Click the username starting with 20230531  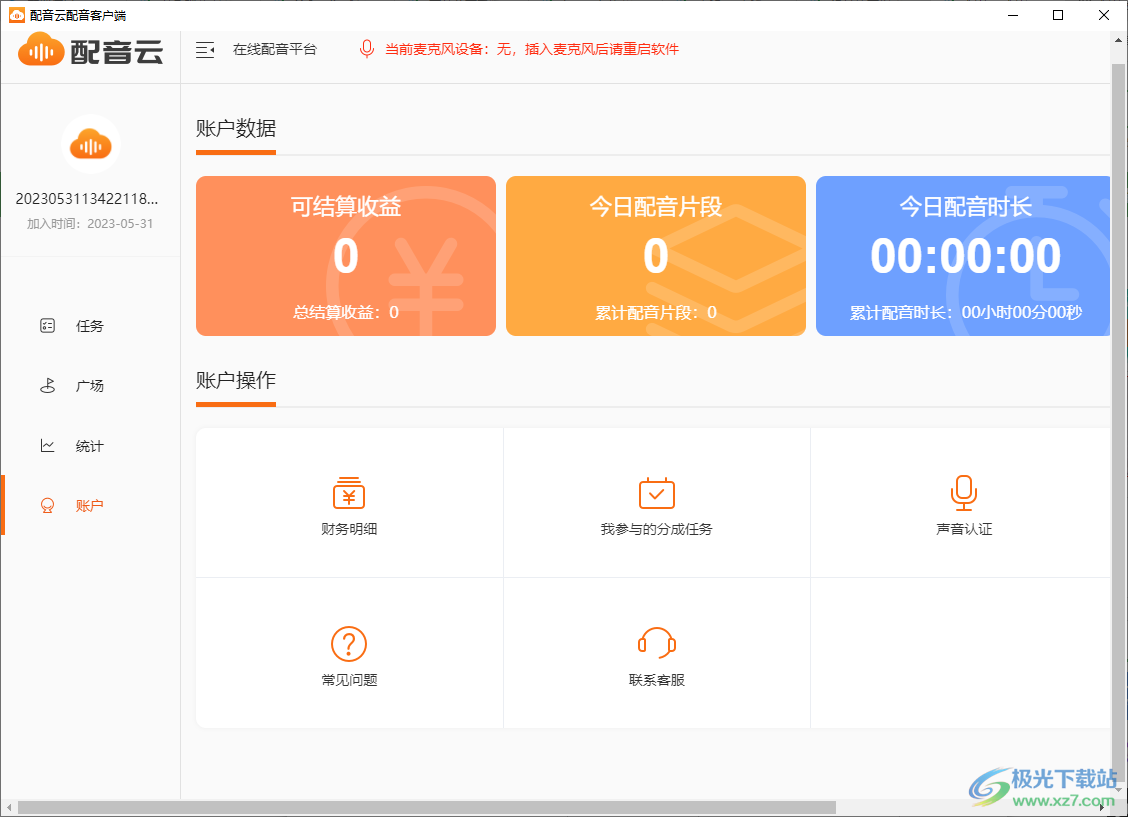(89, 197)
